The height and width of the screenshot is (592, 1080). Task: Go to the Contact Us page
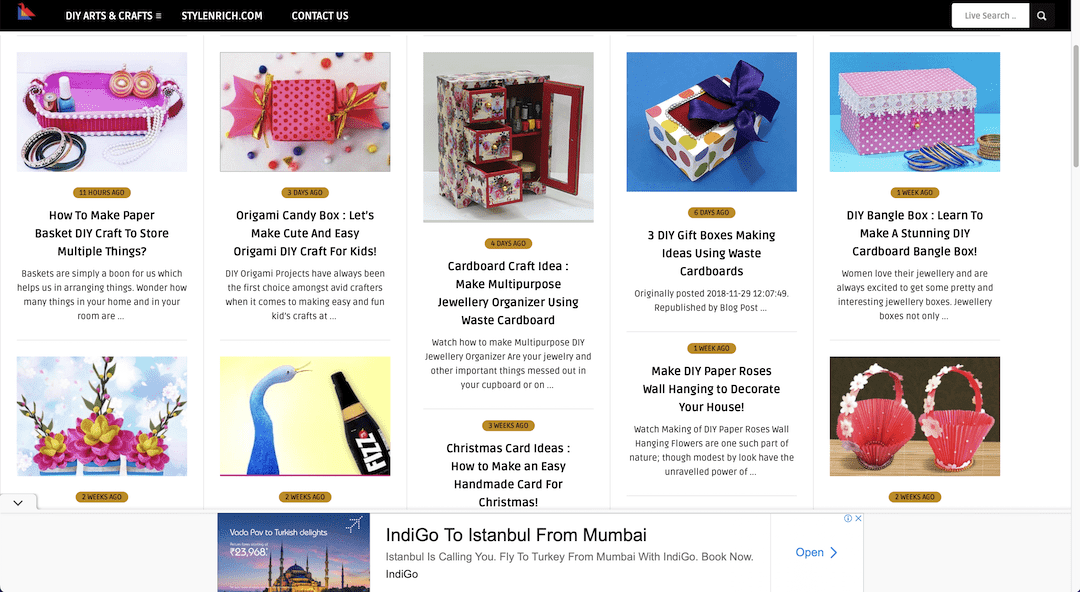click(320, 15)
